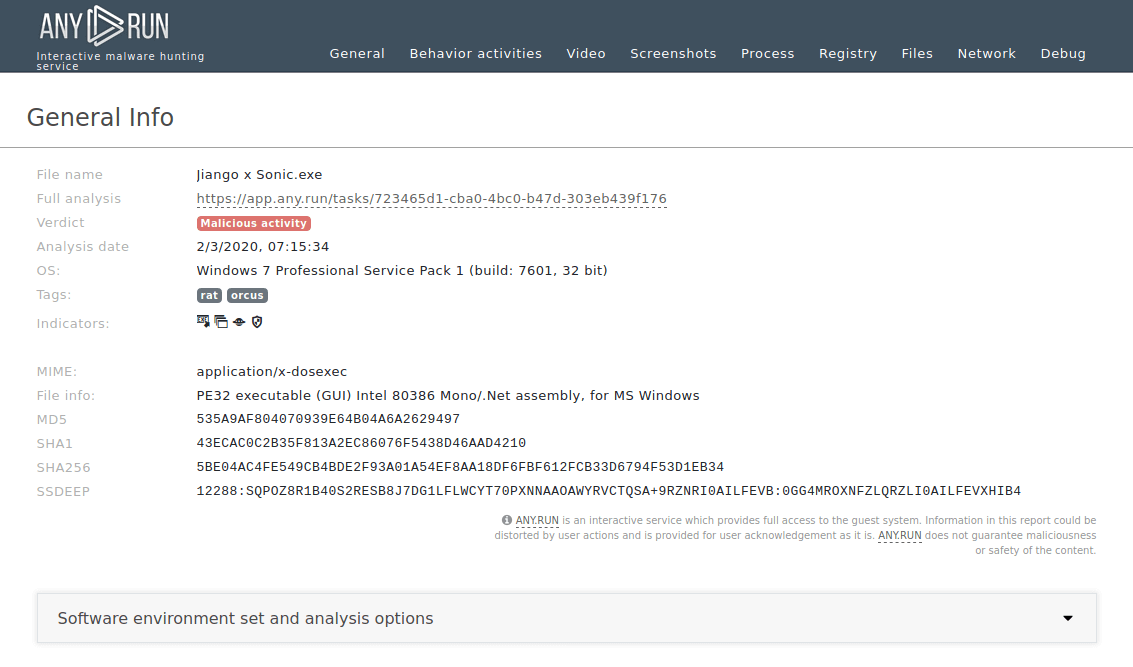This screenshot has height=667, width=1133.
Task: Click the 'orcus' tag badge
Action: (x=247, y=295)
